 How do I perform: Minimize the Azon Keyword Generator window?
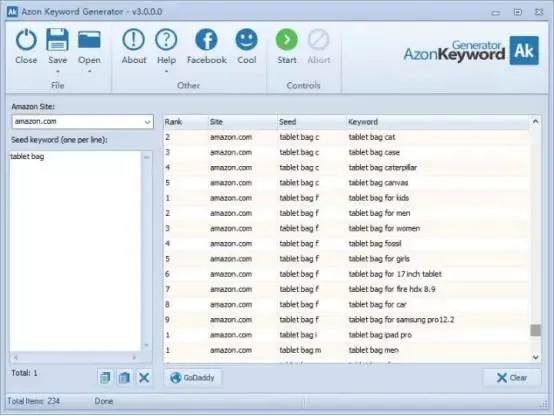click(x=496, y=13)
